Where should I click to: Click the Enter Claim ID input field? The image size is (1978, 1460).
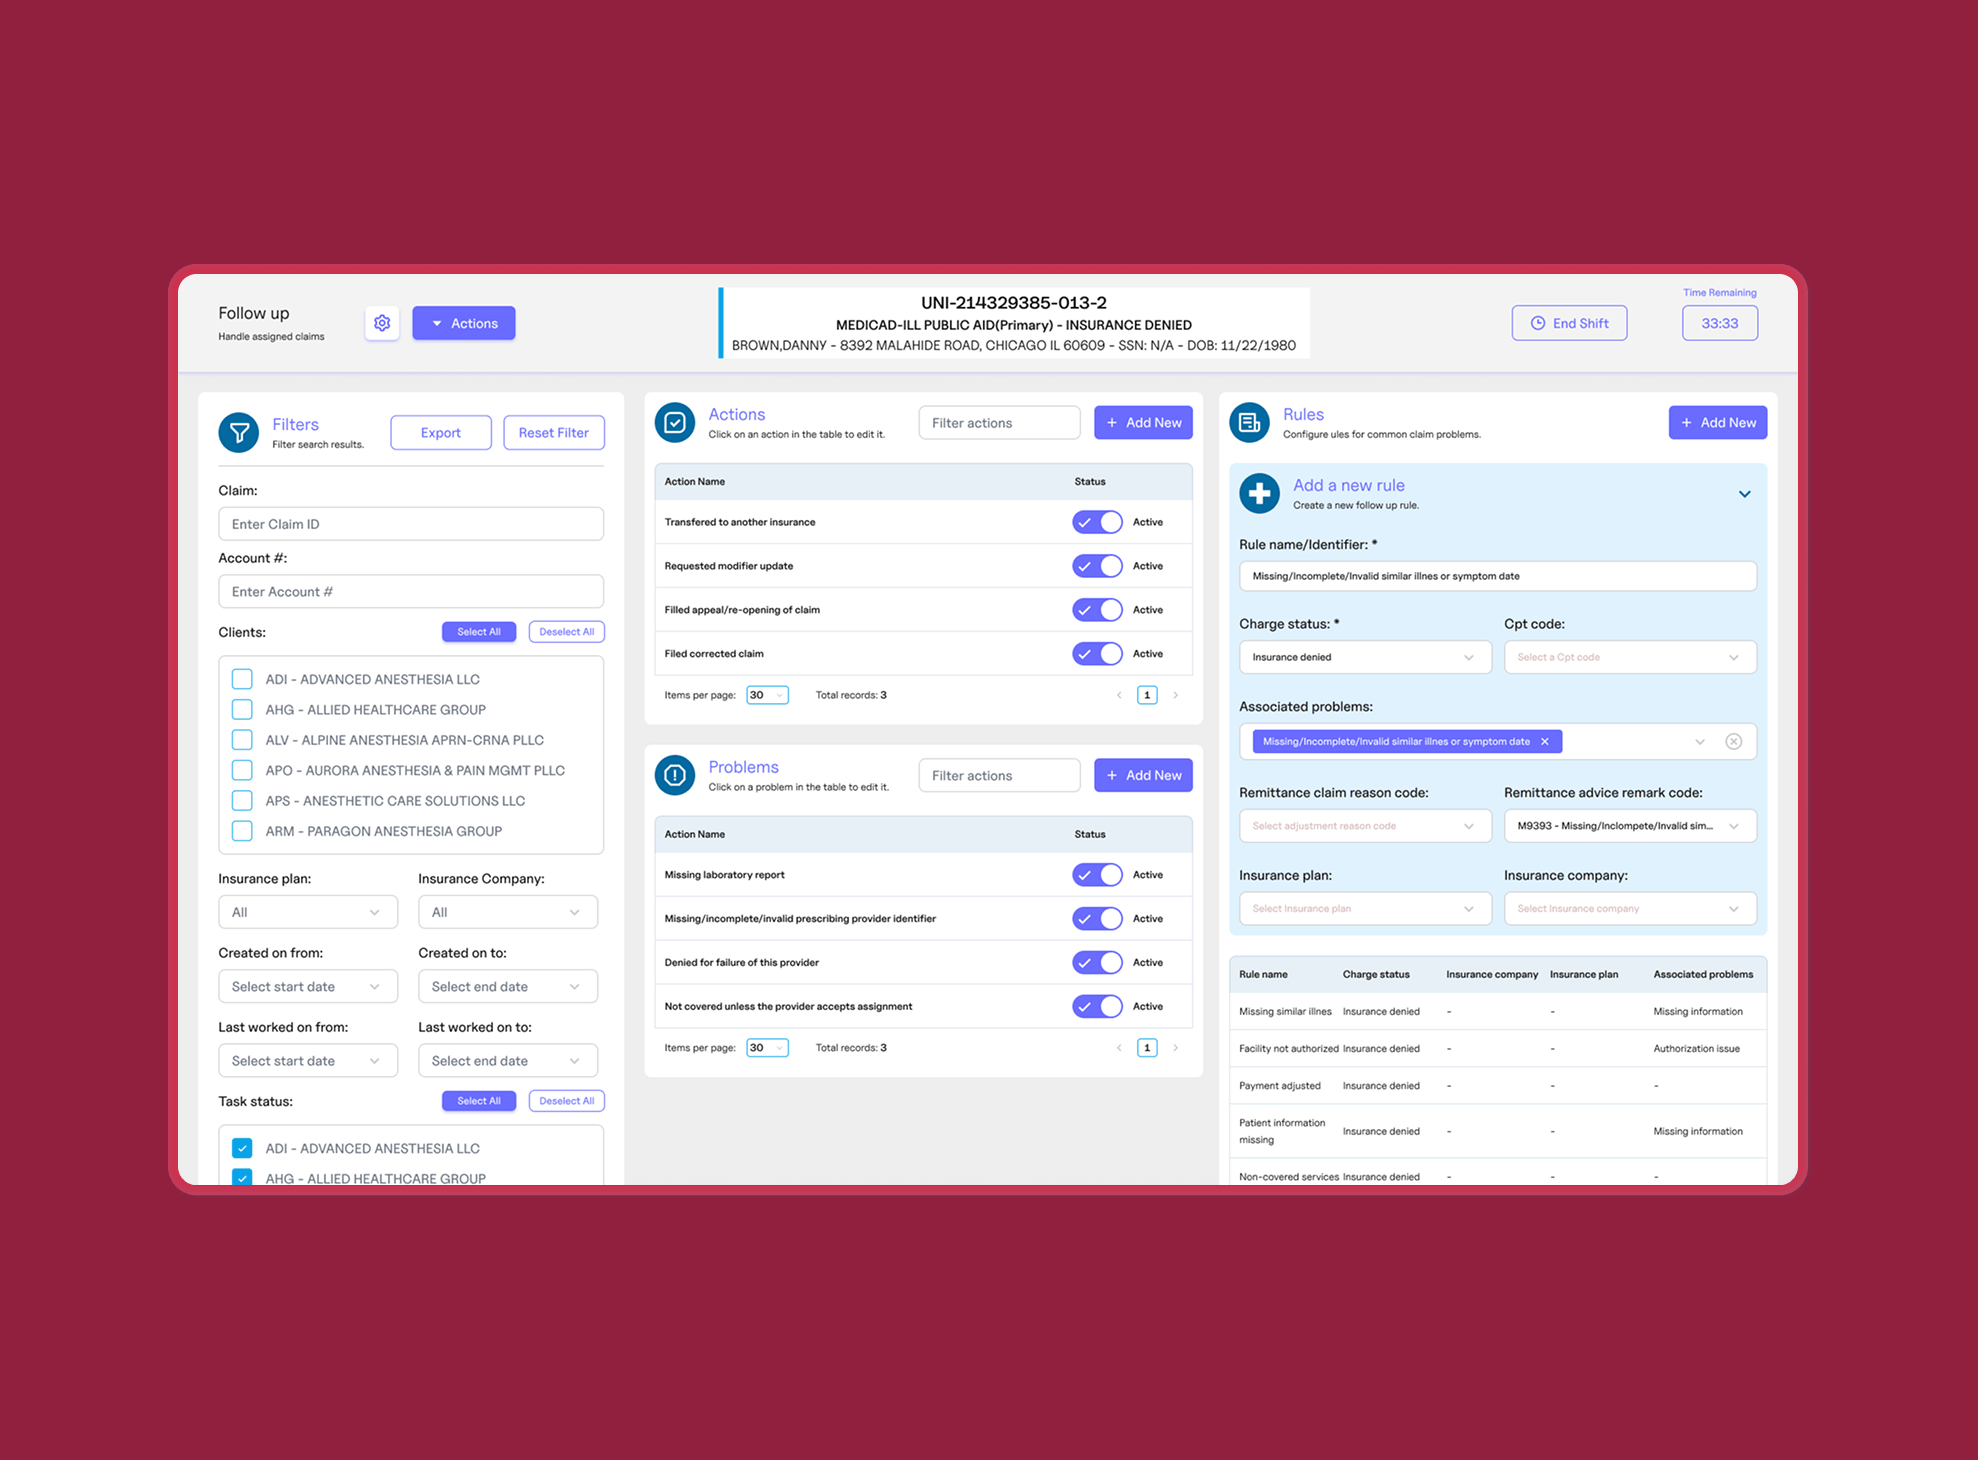(411, 524)
